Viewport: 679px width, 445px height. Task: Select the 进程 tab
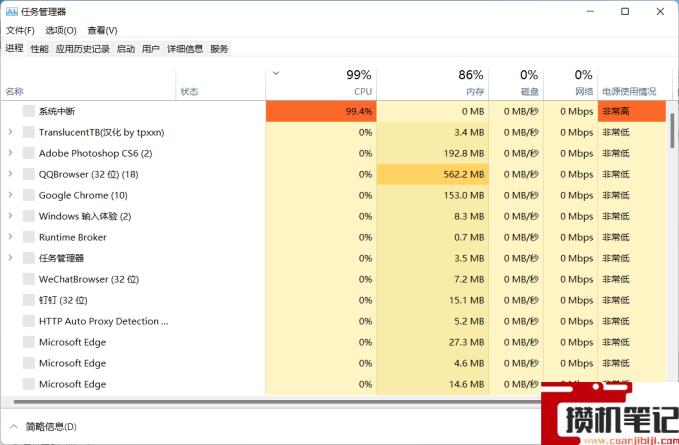[14, 48]
